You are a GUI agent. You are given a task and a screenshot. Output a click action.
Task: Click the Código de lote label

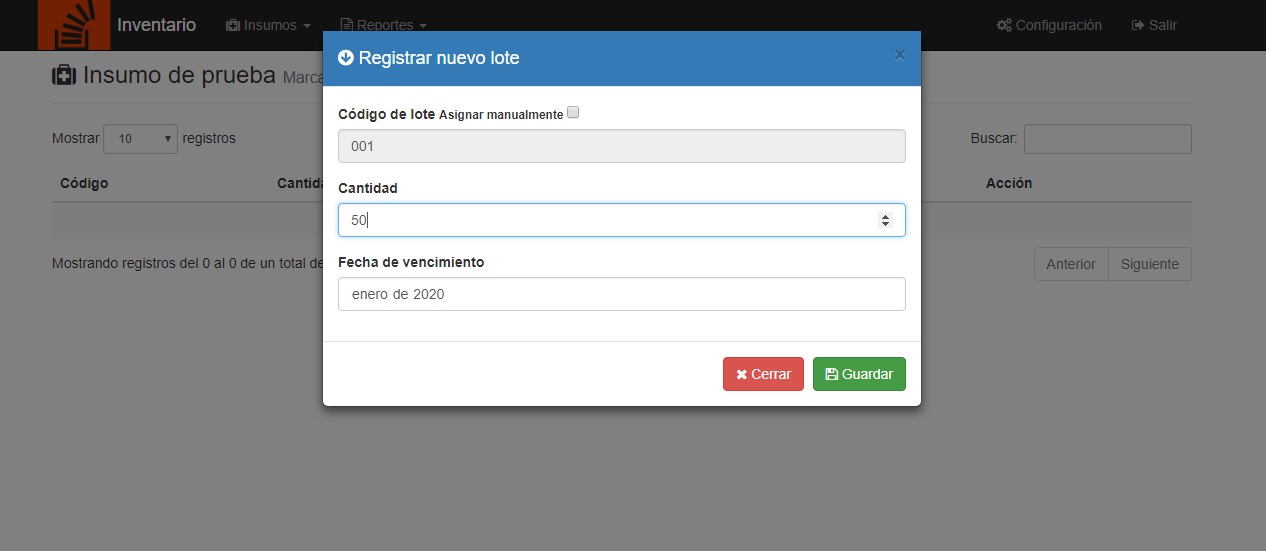(x=387, y=114)
